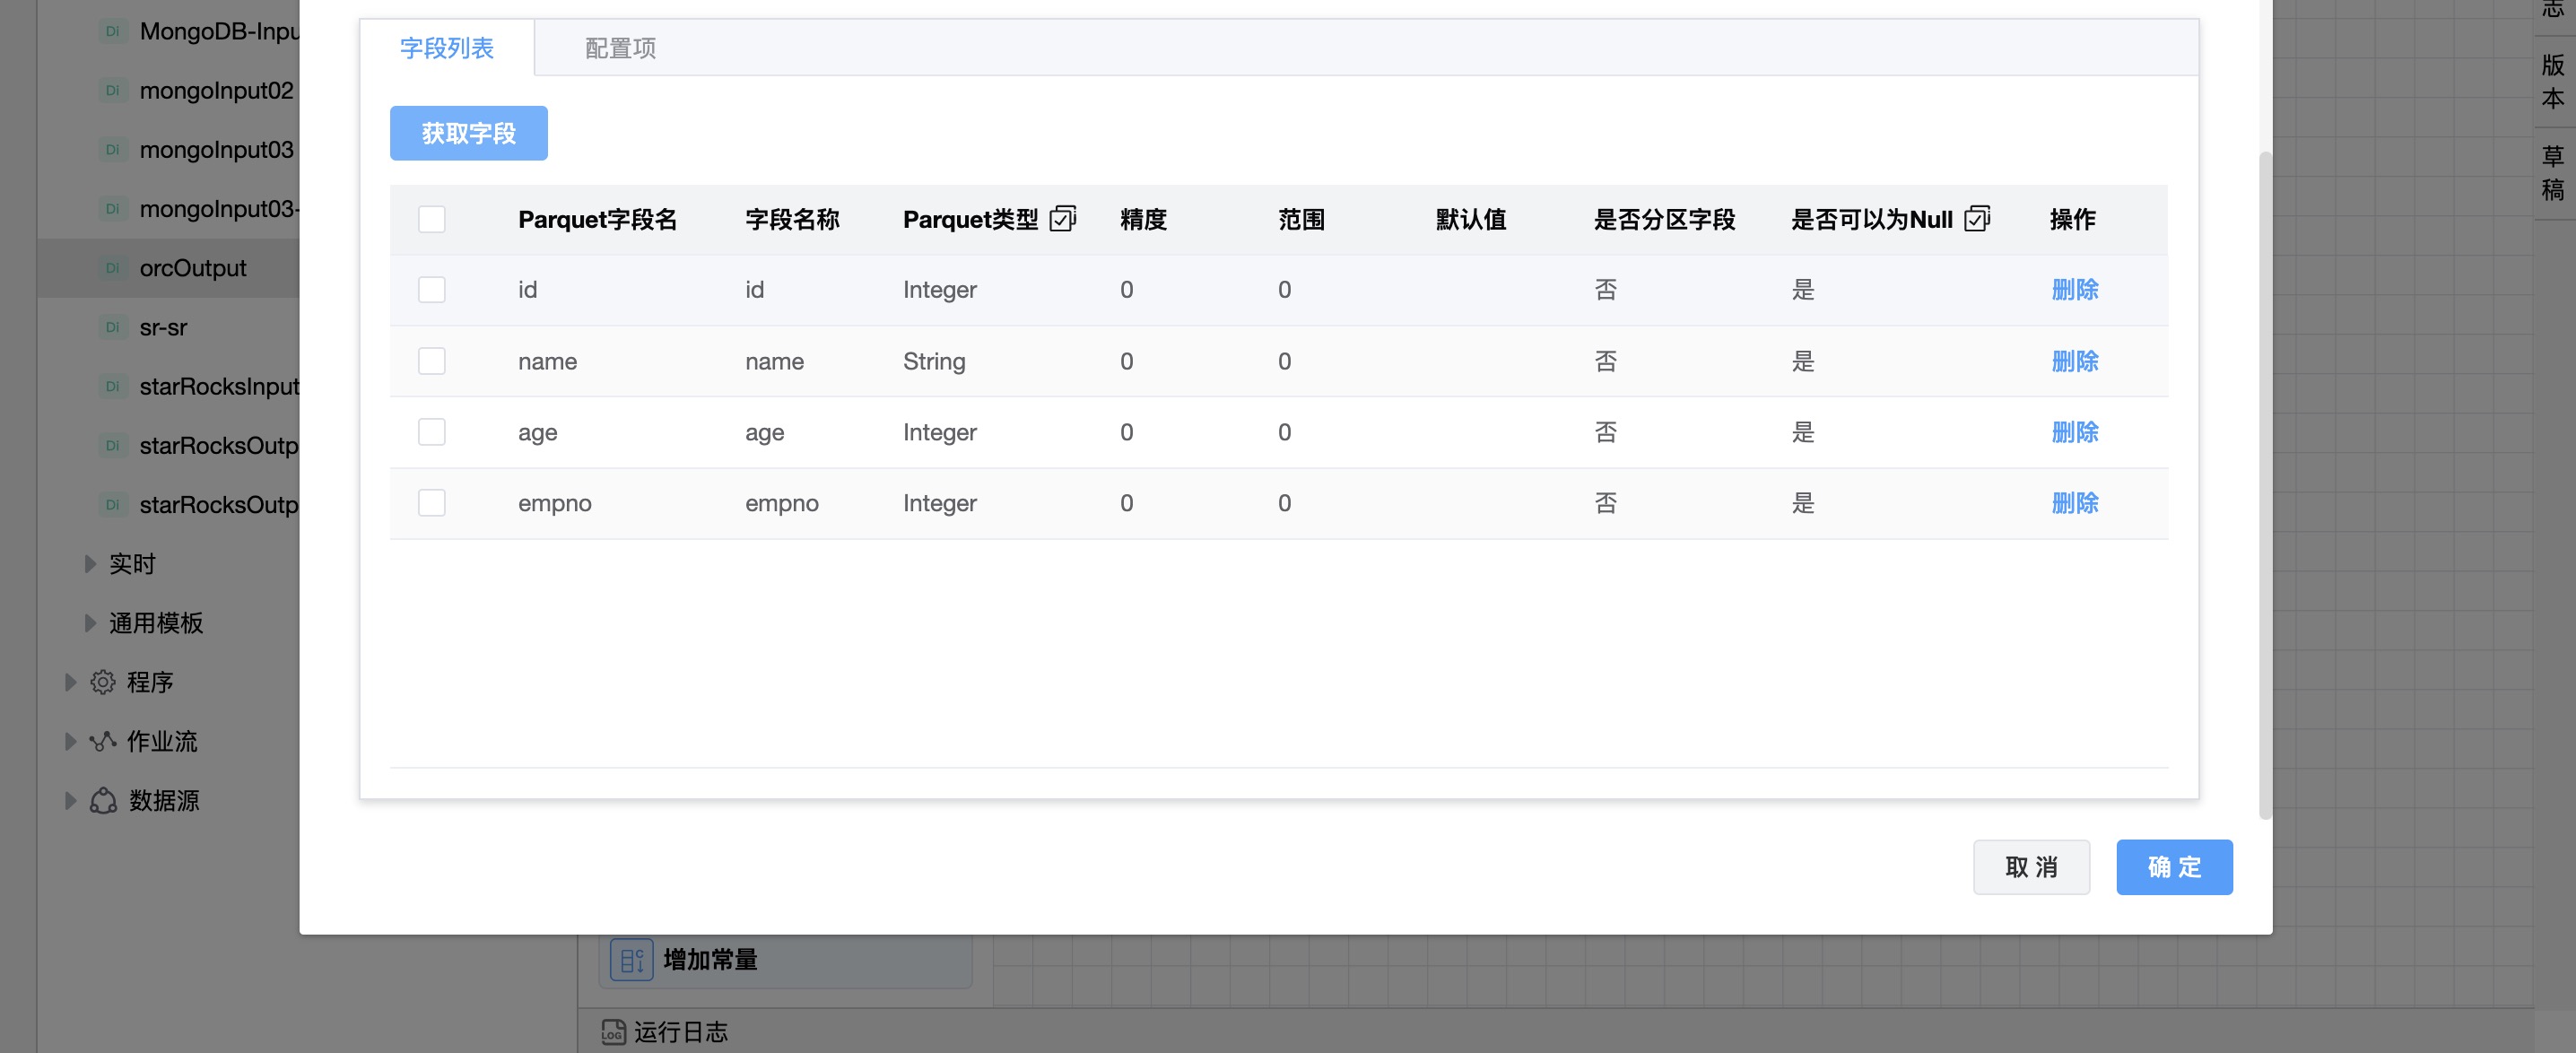Image resolution: width=2576 pixels, height=1053 pixels.
Task: Expand the 通用模板 tree node
Action: 90,623
